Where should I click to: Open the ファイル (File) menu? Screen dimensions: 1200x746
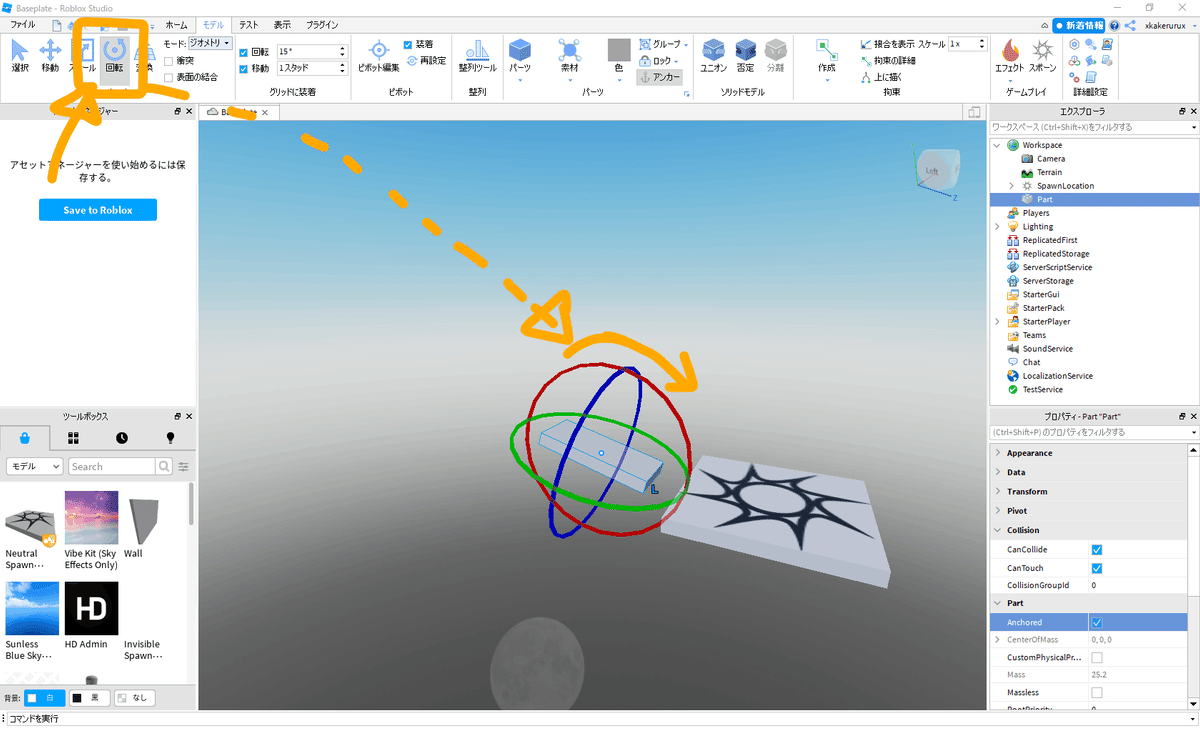click(22, 24)
